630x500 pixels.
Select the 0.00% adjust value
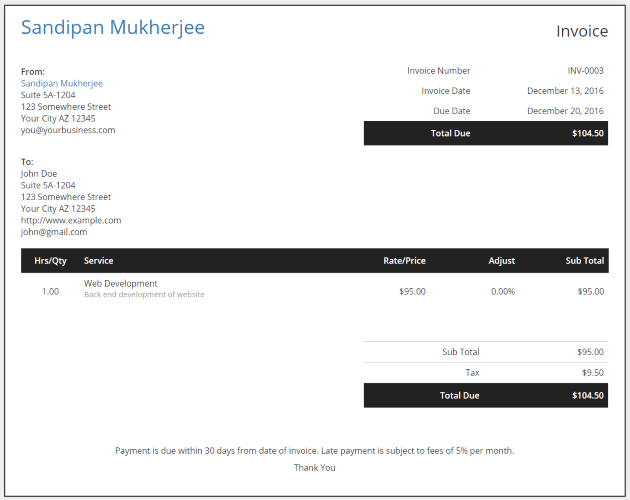coord(503,291)
